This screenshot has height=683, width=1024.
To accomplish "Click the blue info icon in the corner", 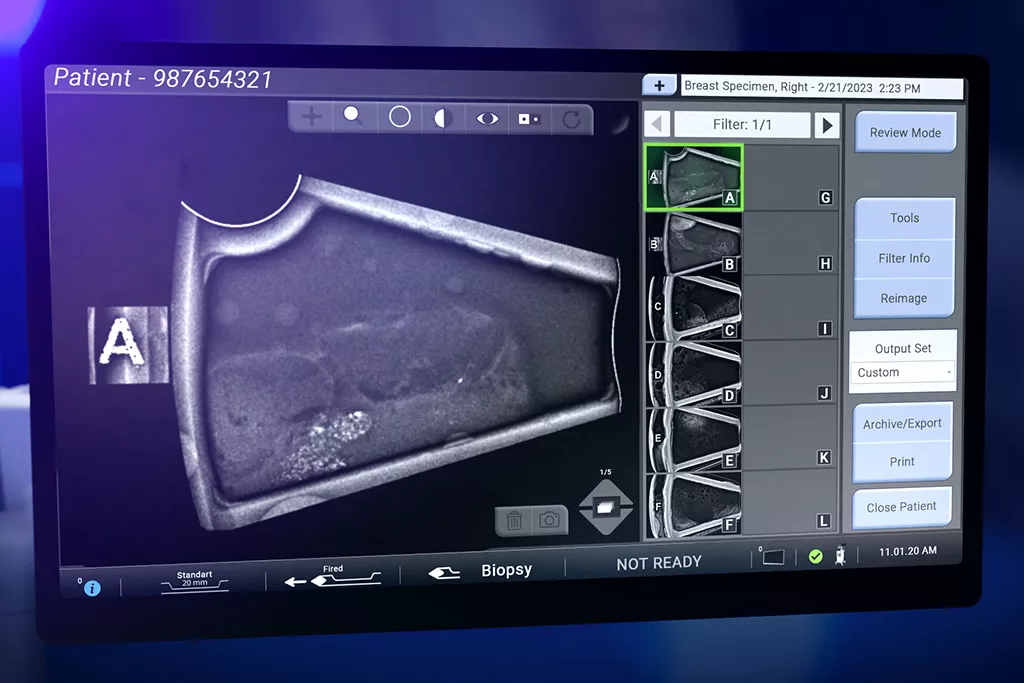I will [90, 588].
